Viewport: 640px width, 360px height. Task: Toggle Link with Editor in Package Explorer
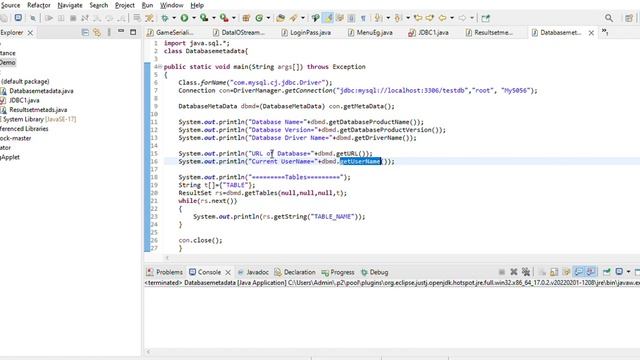(x=97, y=32)
